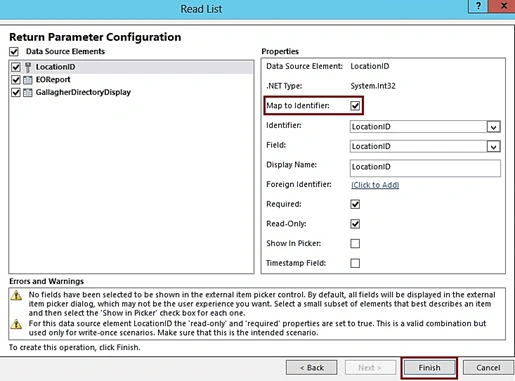Open the Field dropdown arrow
This screenshot has width=515, height=381.
[x=493, y=147]
